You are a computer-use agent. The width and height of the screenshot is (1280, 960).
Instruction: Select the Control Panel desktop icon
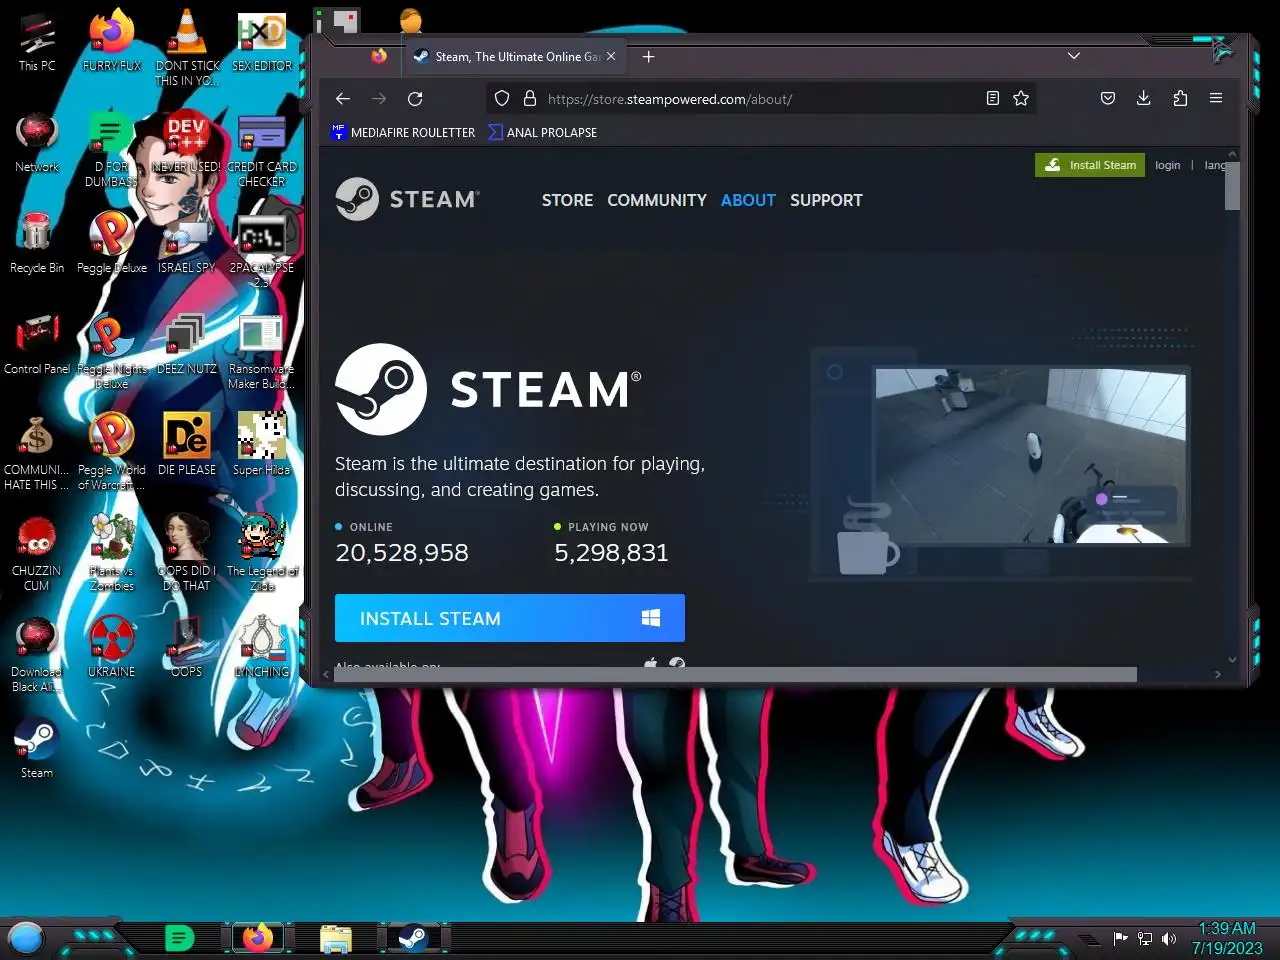(37, 345)
